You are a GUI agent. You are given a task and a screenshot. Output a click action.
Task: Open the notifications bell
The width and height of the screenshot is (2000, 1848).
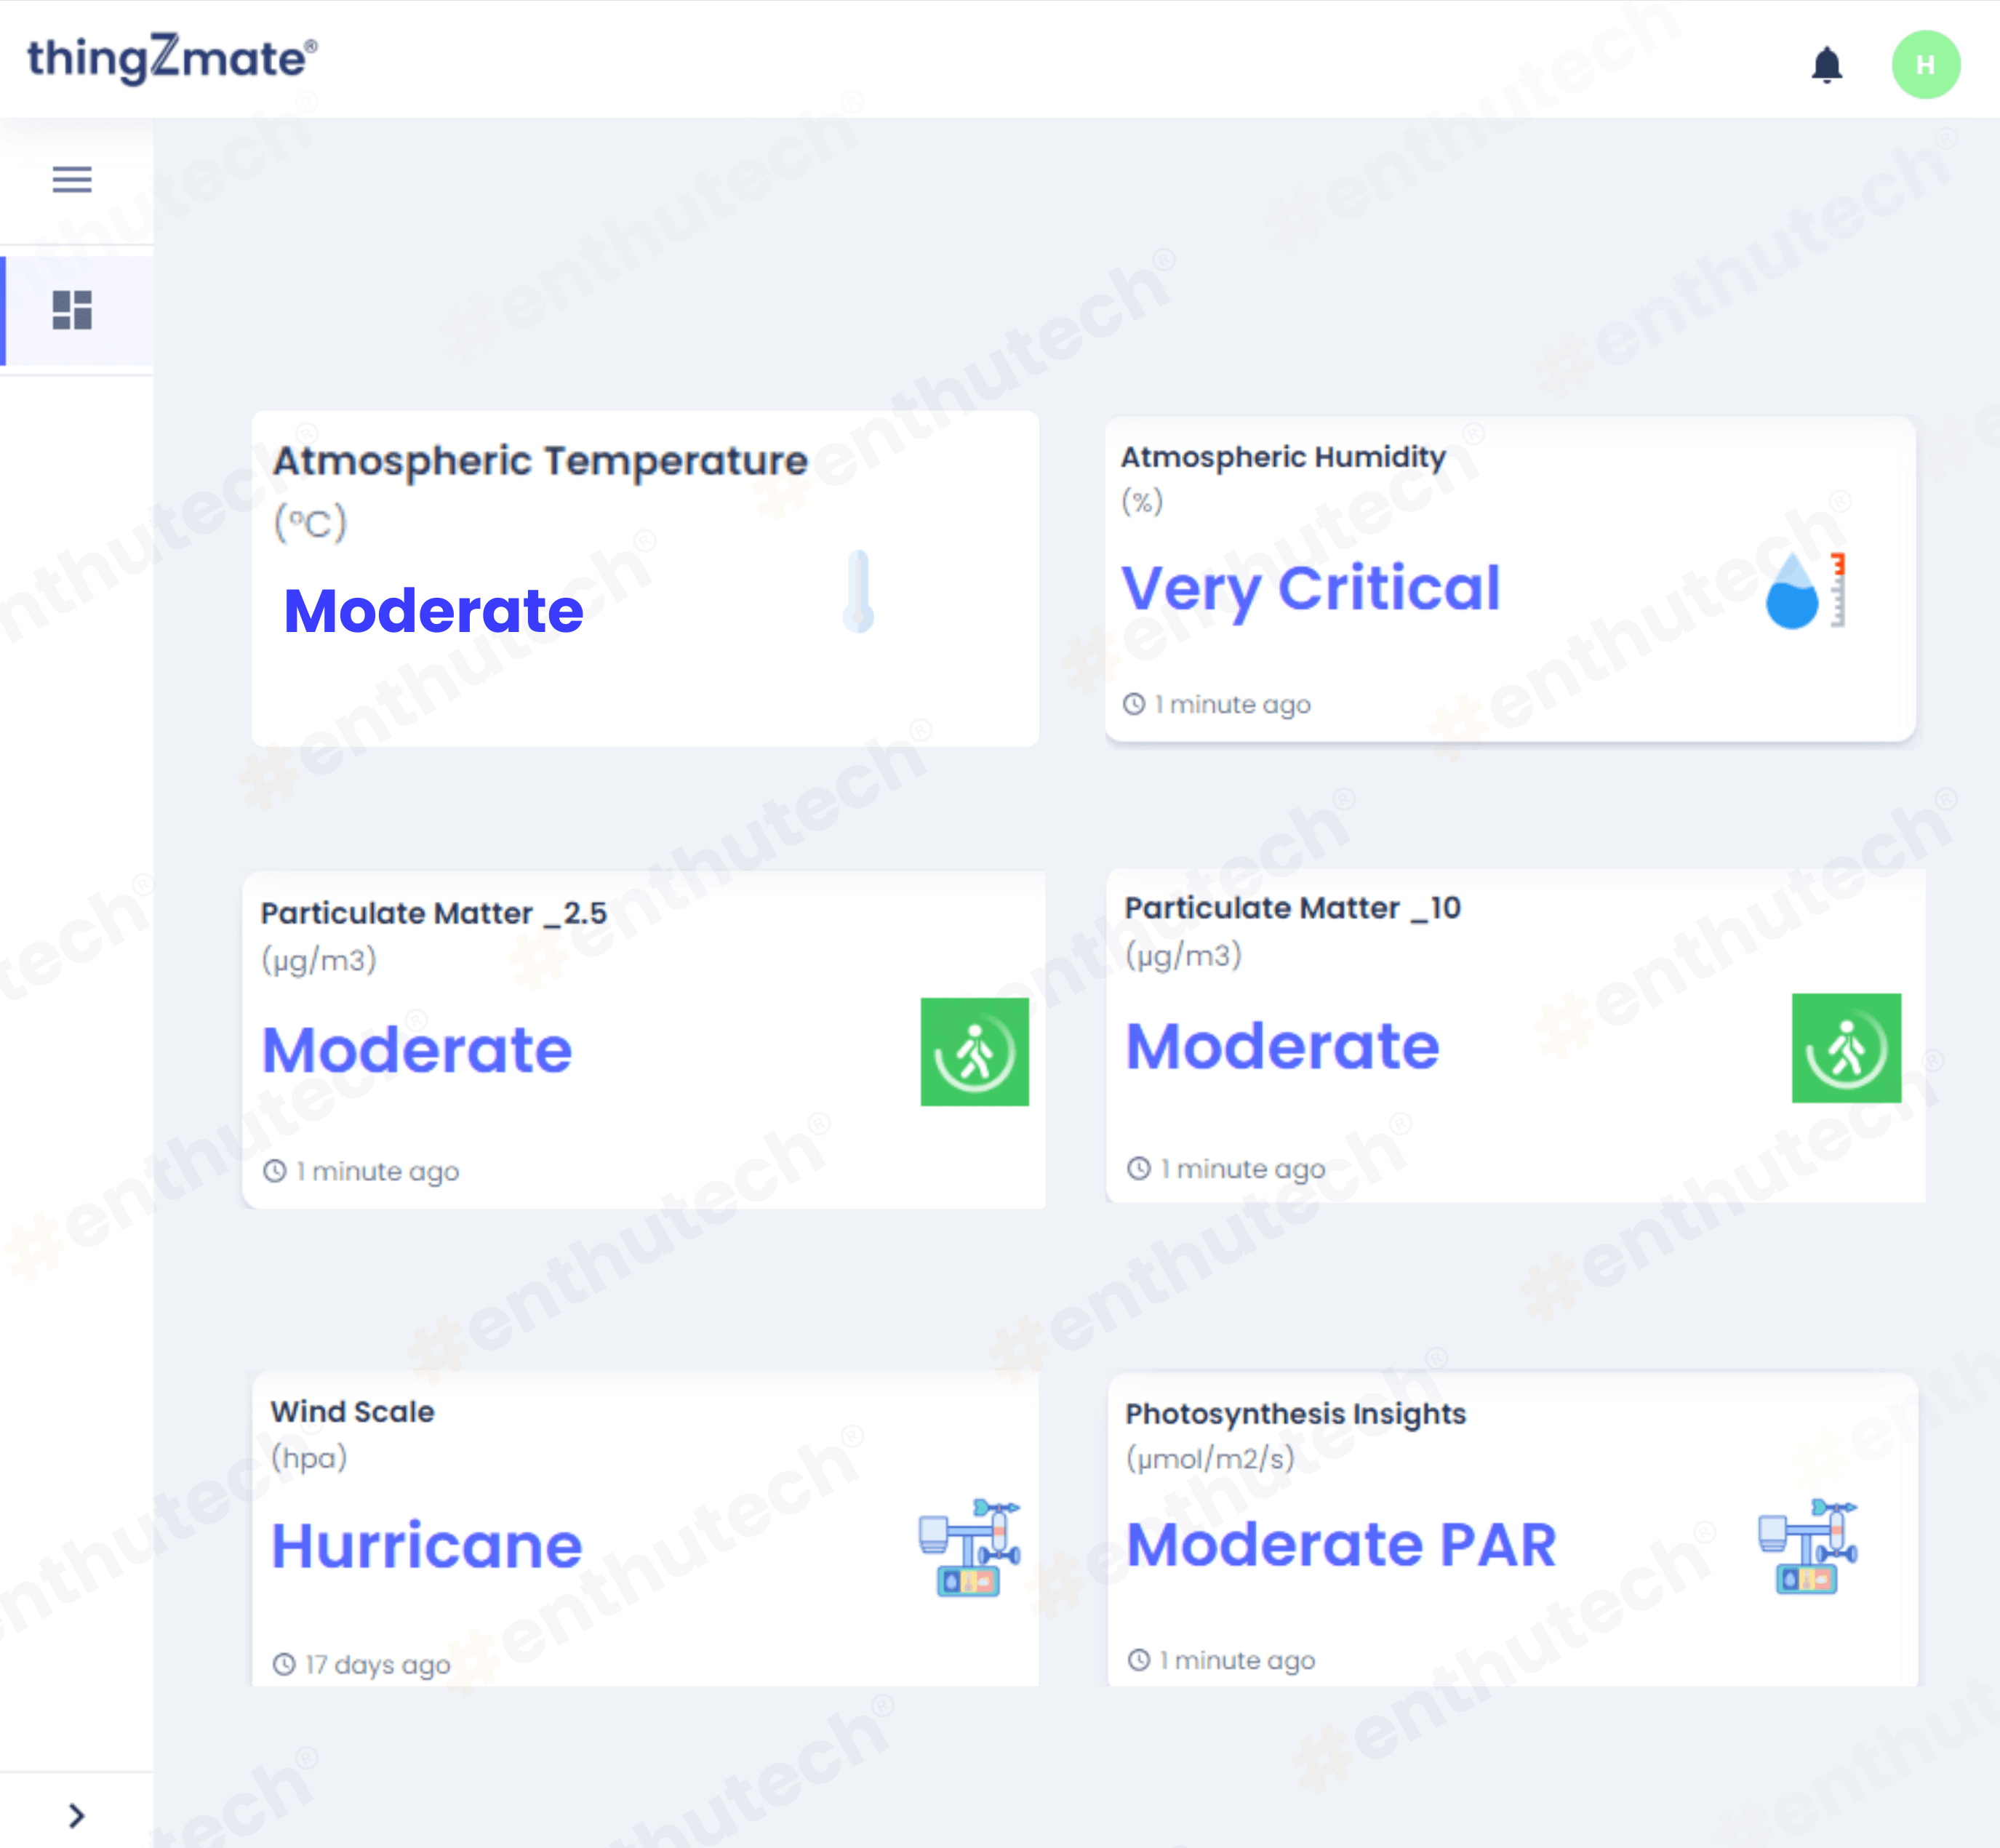[x=1826, y=65]
